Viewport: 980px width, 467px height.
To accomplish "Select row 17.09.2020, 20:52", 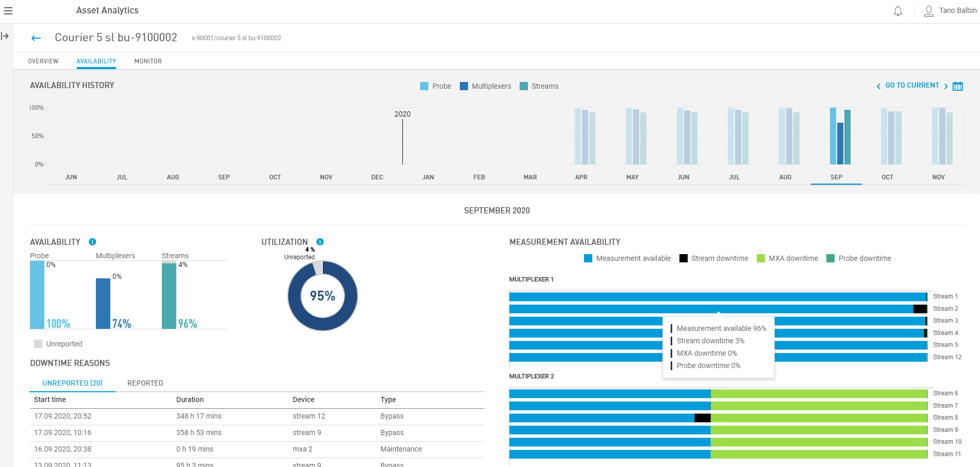I will [257, 416].
